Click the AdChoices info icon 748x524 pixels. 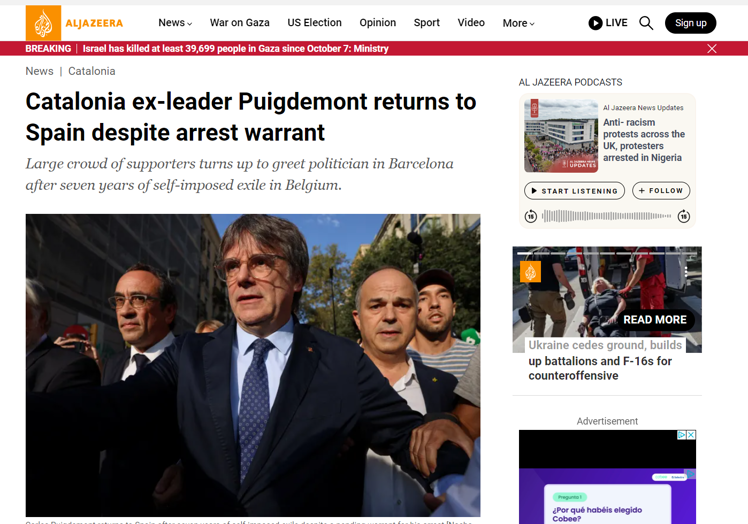coord(682,435)
